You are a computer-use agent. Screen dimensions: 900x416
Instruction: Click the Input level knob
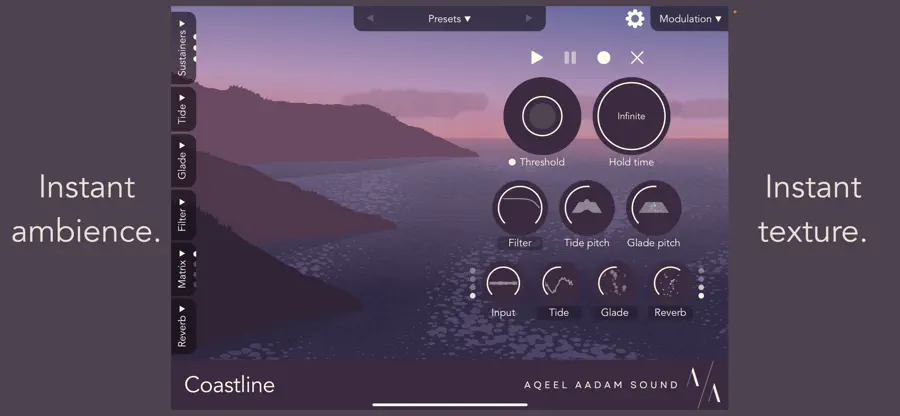(503, 283)
